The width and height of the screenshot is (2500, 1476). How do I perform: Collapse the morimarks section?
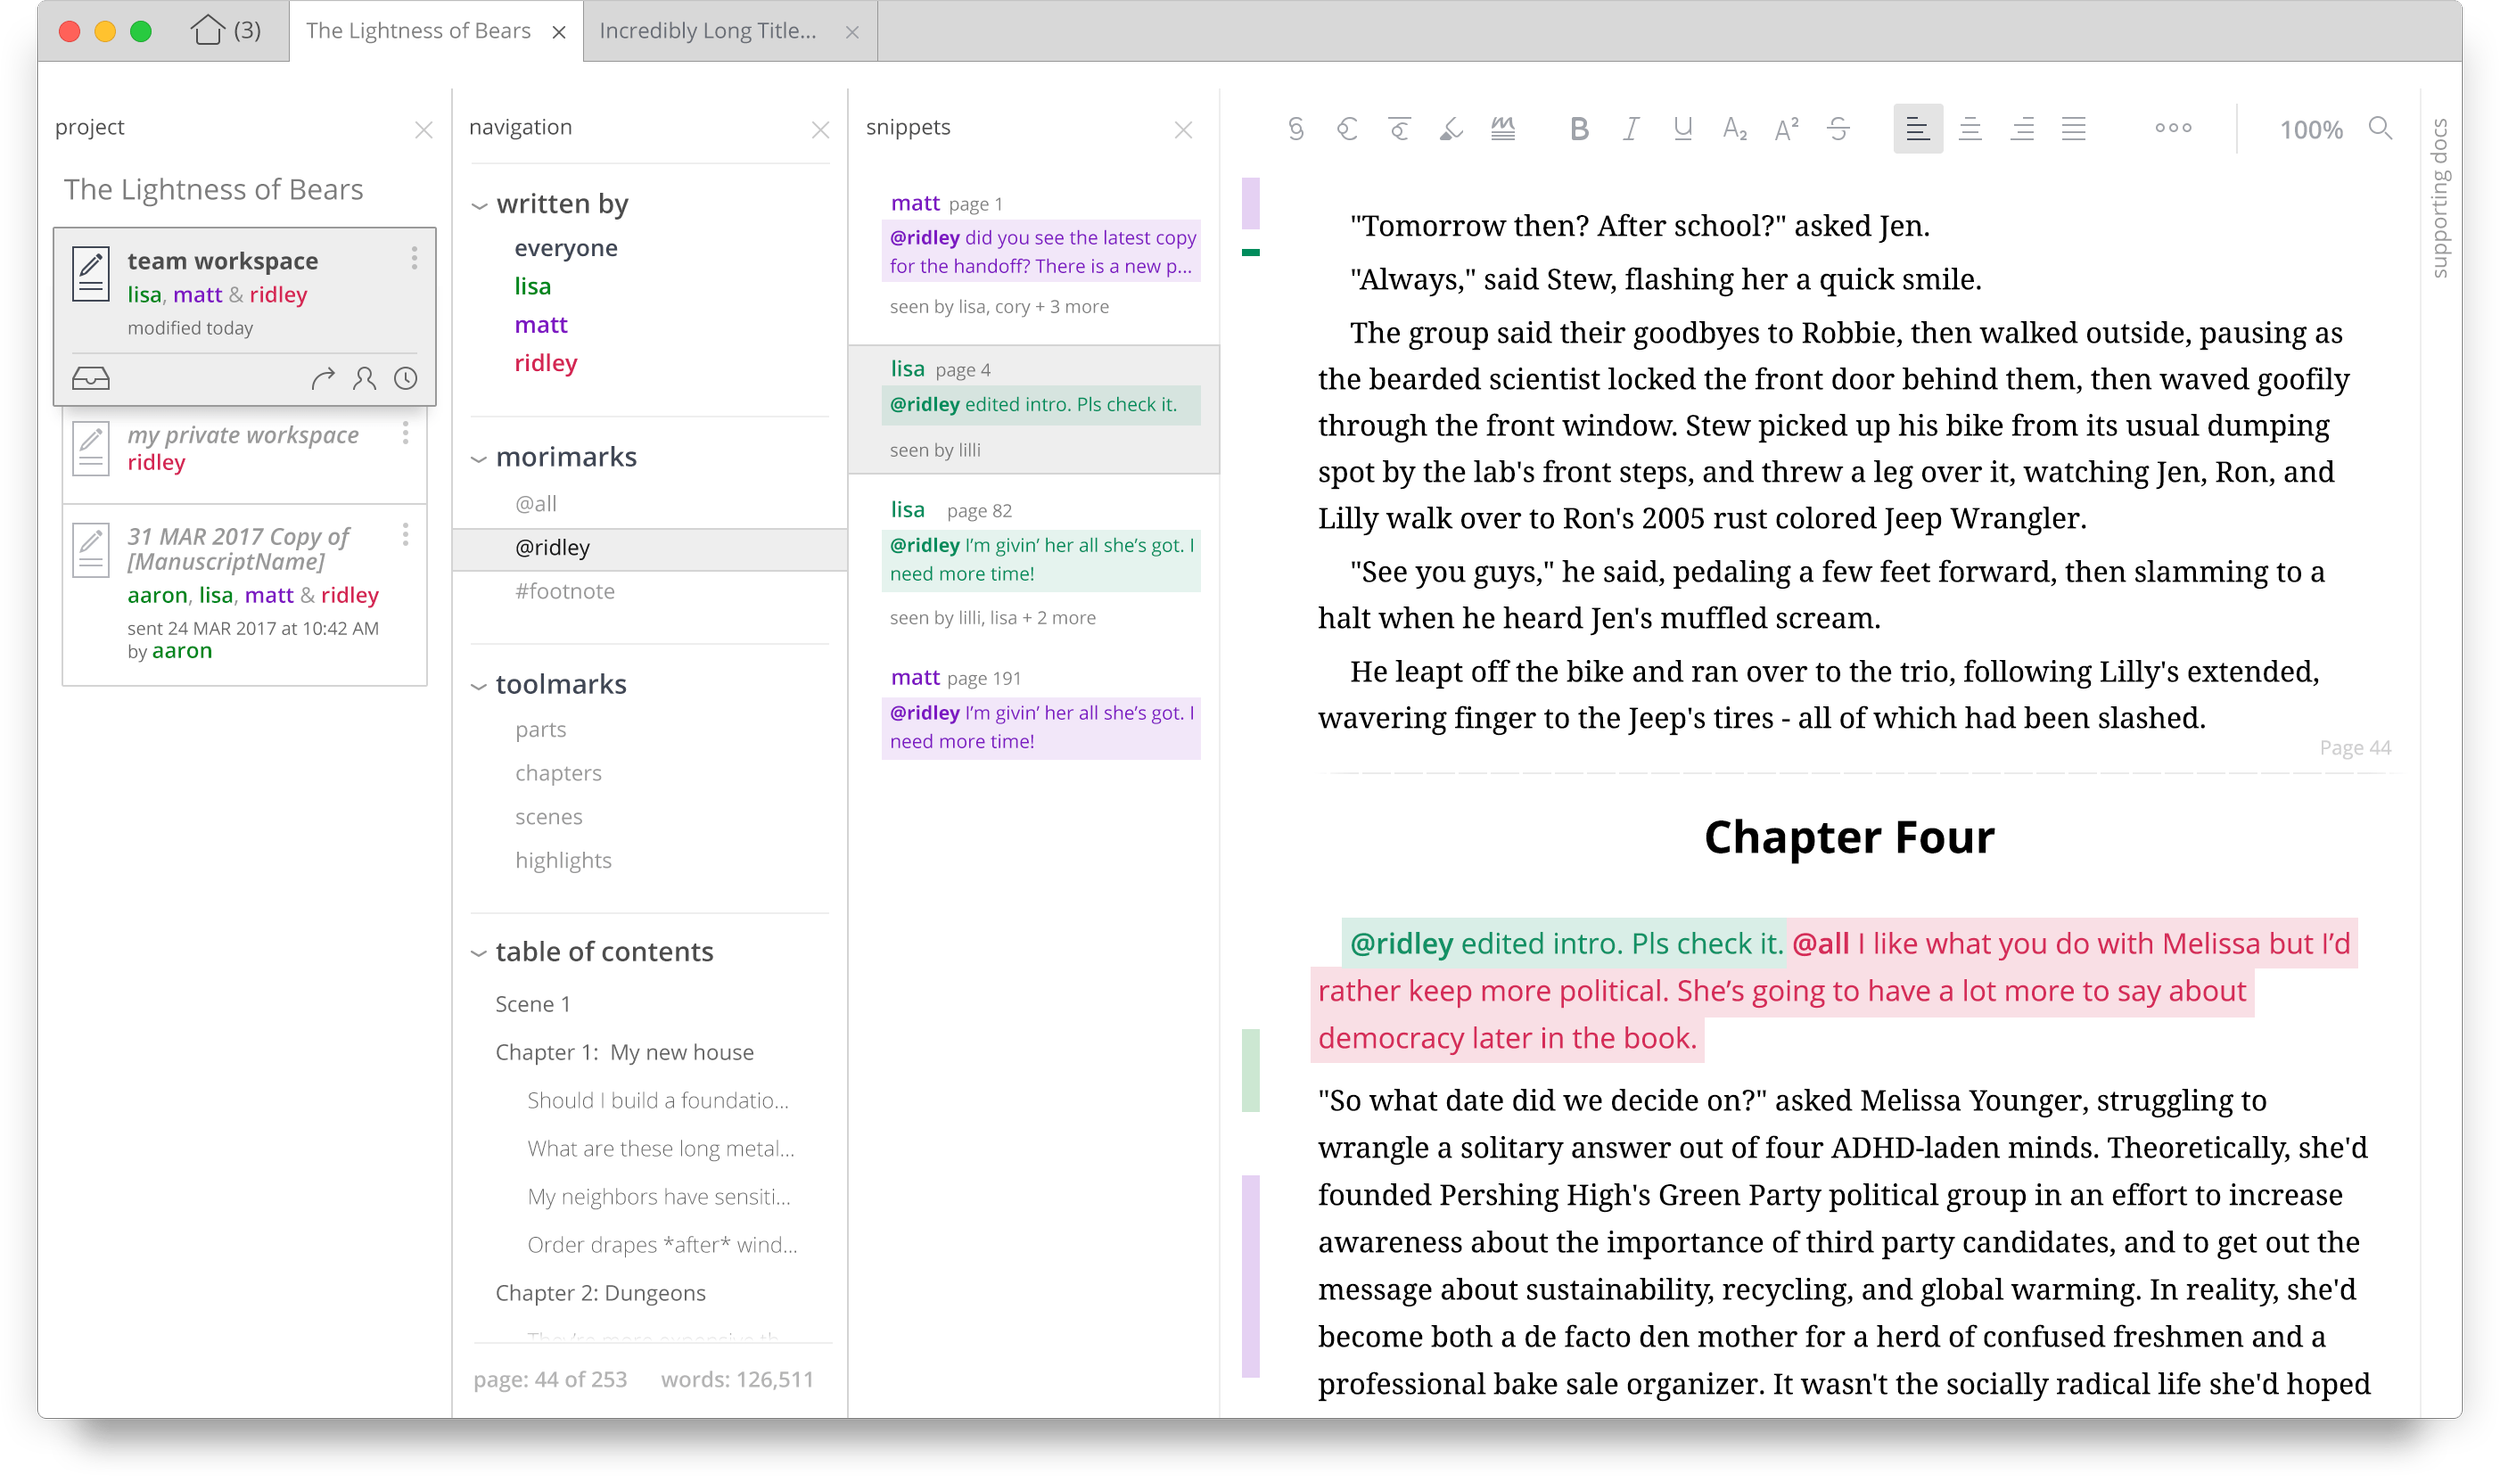point(480,459)
